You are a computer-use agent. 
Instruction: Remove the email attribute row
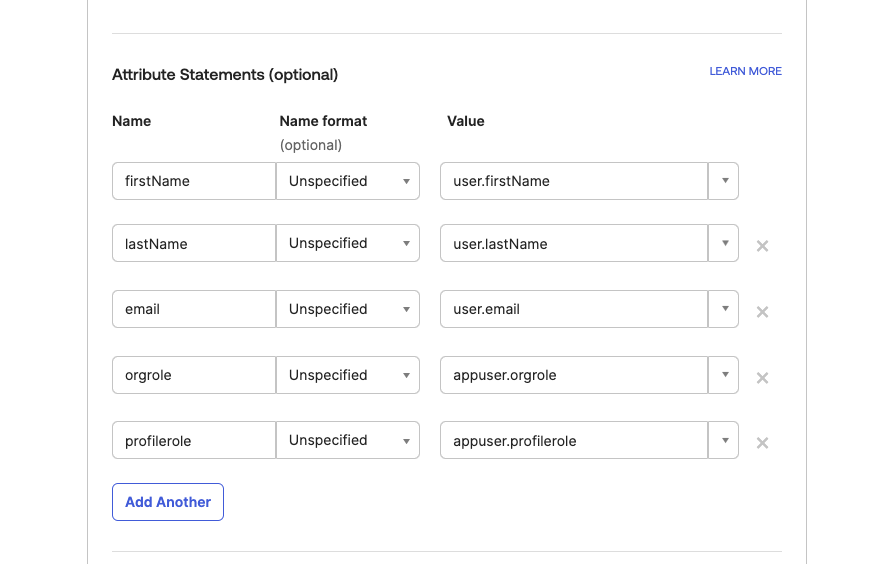(762, 312)
